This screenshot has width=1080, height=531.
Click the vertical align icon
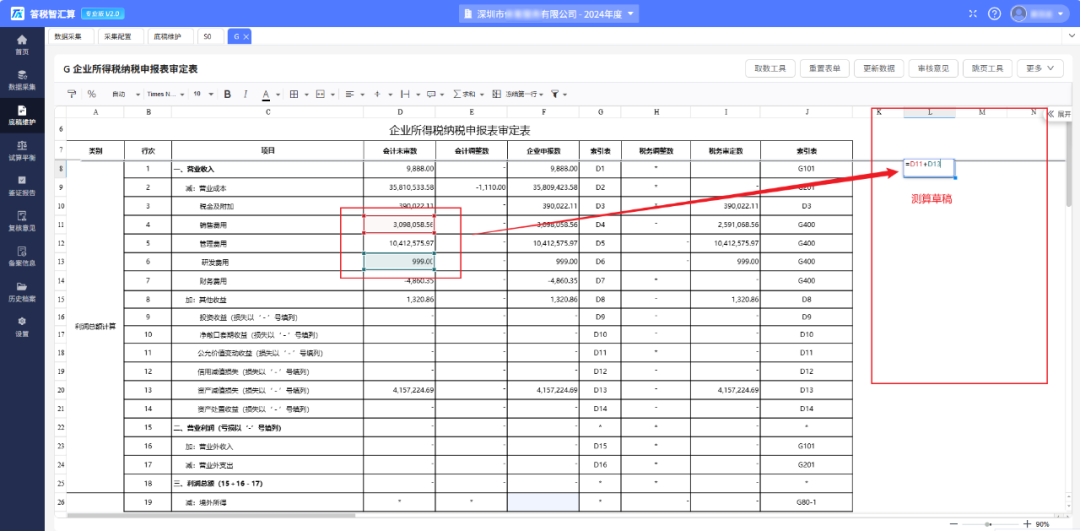click(376, 94)
